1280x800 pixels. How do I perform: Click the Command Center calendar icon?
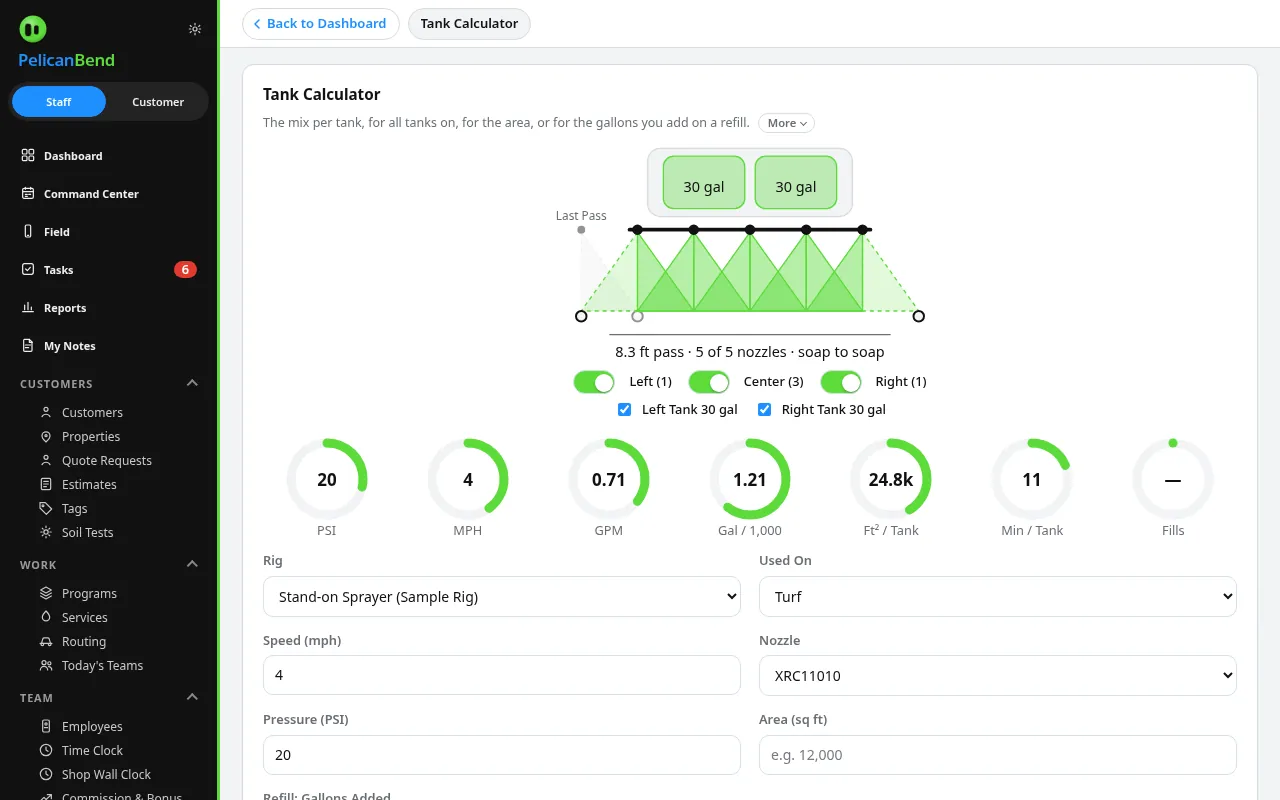pyautogui.click(x=28, y=194)
